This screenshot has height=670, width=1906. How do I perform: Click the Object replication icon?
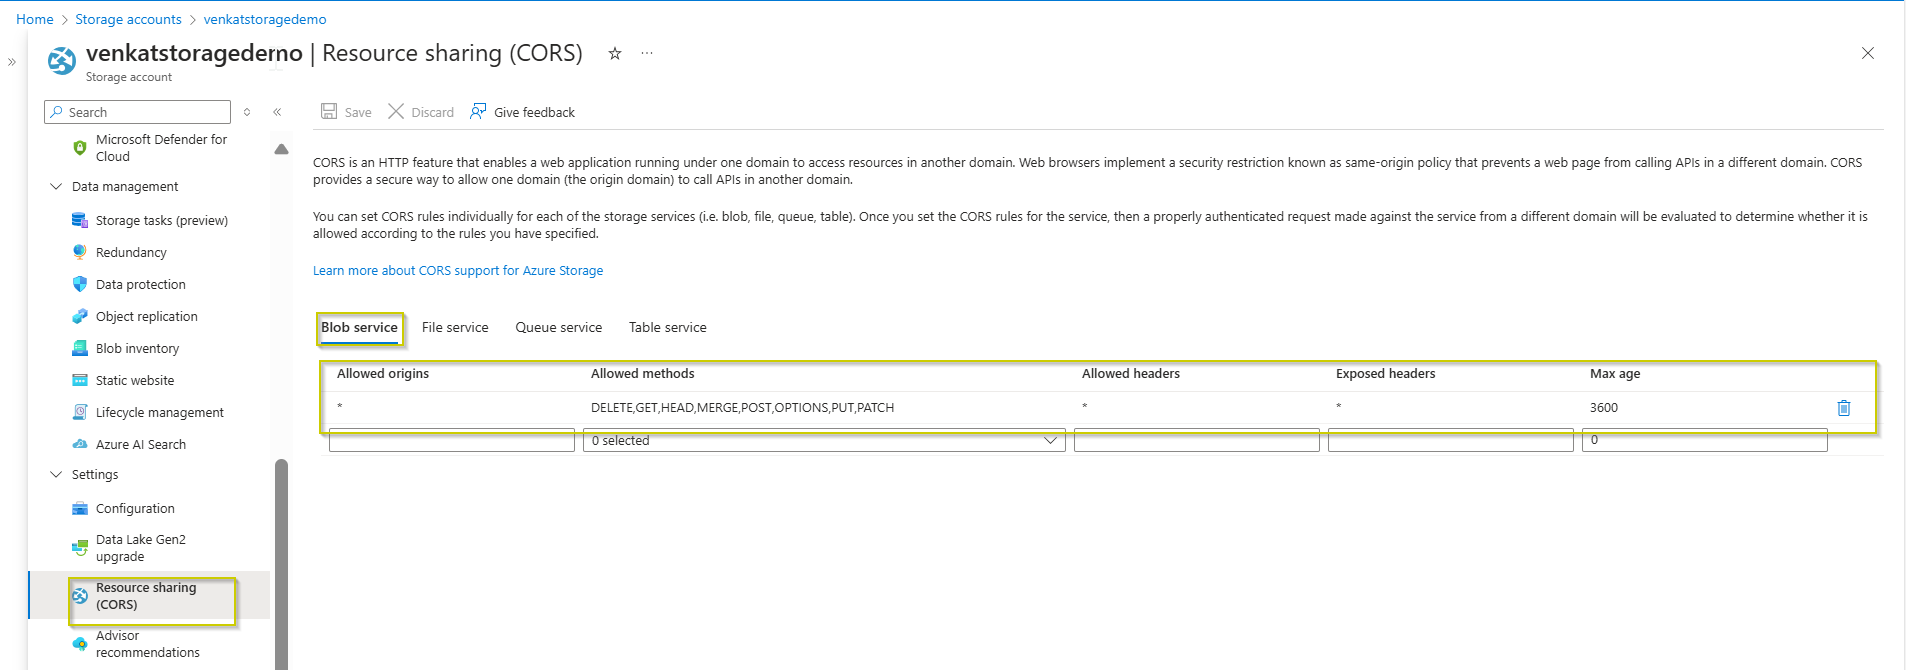[80, 316]
